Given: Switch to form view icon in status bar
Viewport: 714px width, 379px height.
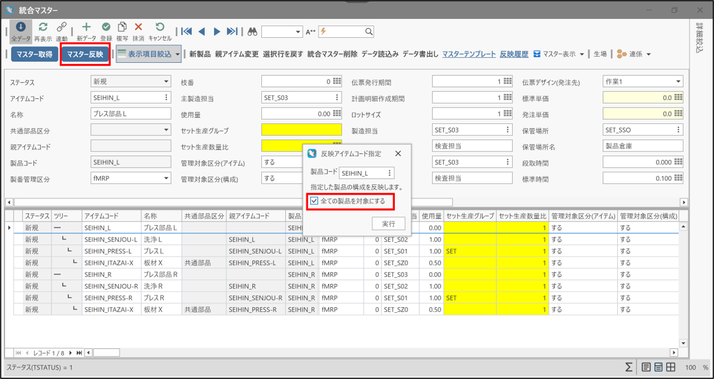Looking at the screenshot, I should tap(646, 367).
